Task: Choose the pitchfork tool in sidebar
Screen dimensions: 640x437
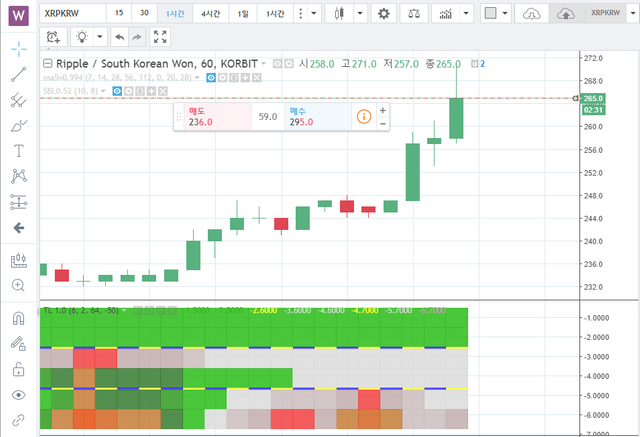Action: 18,100
